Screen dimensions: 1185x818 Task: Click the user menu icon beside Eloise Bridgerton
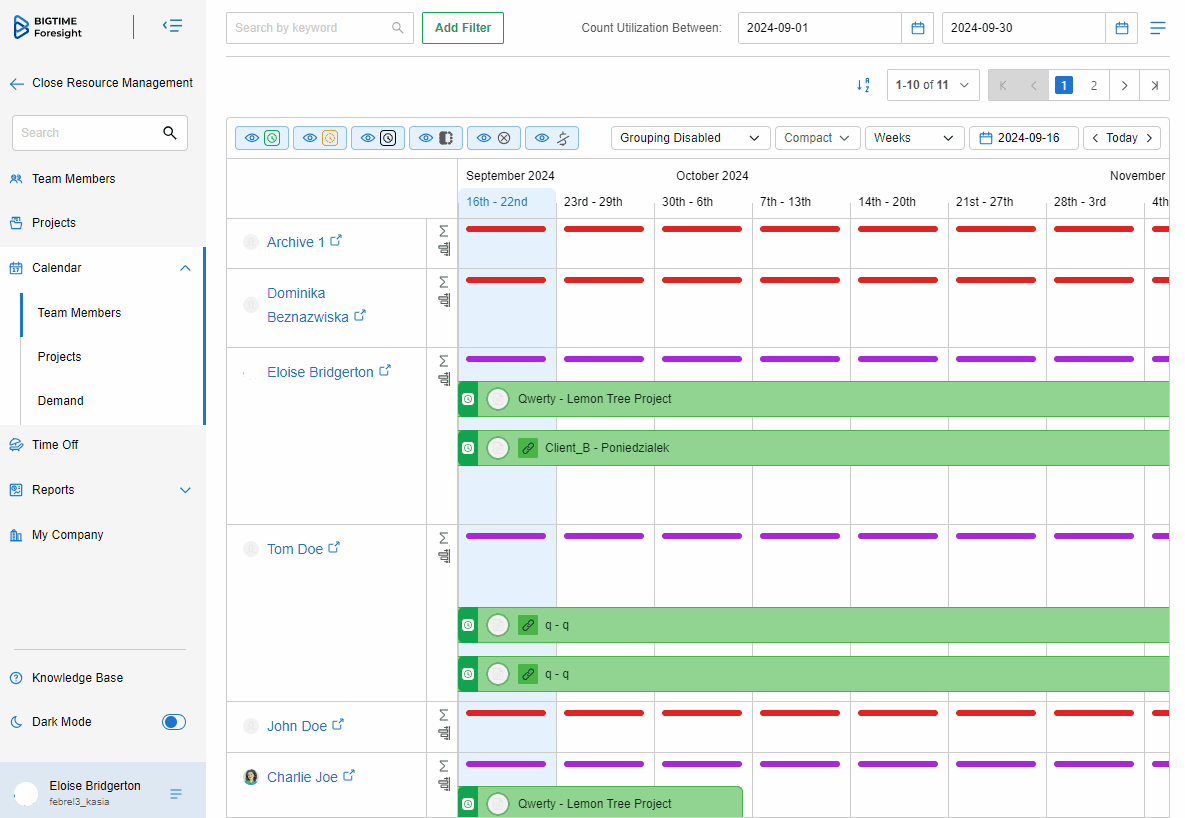[176, 794]
